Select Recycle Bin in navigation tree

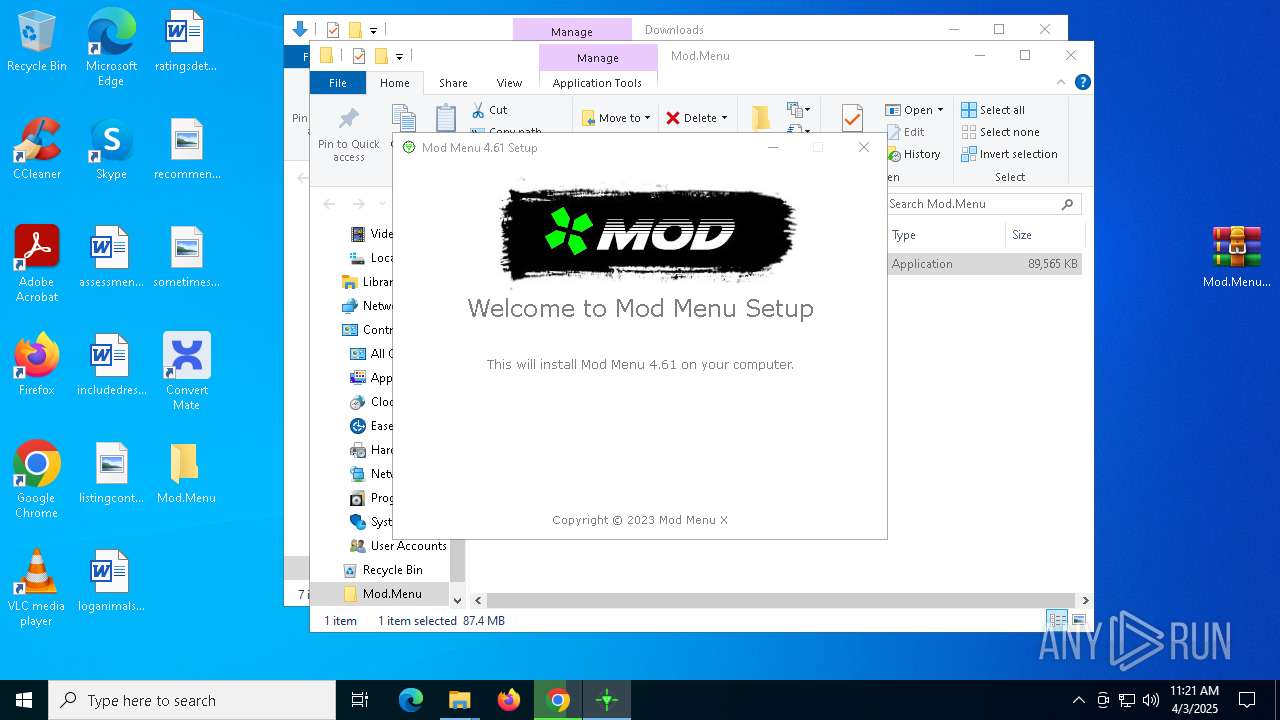pyautogui.click(x=384, y=570)
